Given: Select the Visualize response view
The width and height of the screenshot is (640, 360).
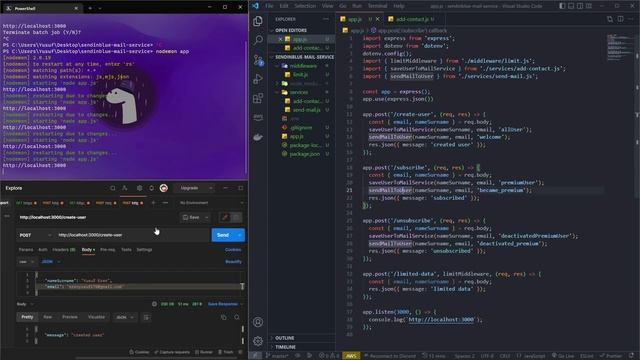Looking at the screenshot, I should pos(96,317).
